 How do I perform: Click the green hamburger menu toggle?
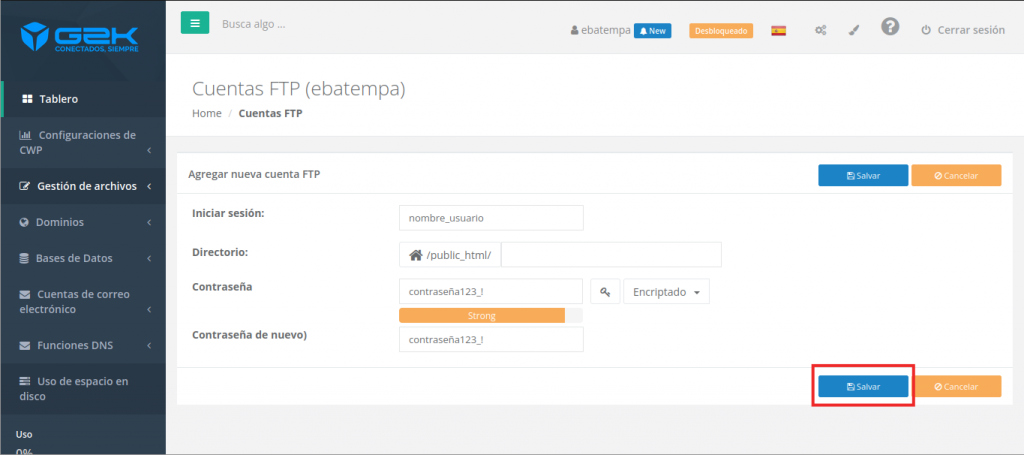coord(195,22)
